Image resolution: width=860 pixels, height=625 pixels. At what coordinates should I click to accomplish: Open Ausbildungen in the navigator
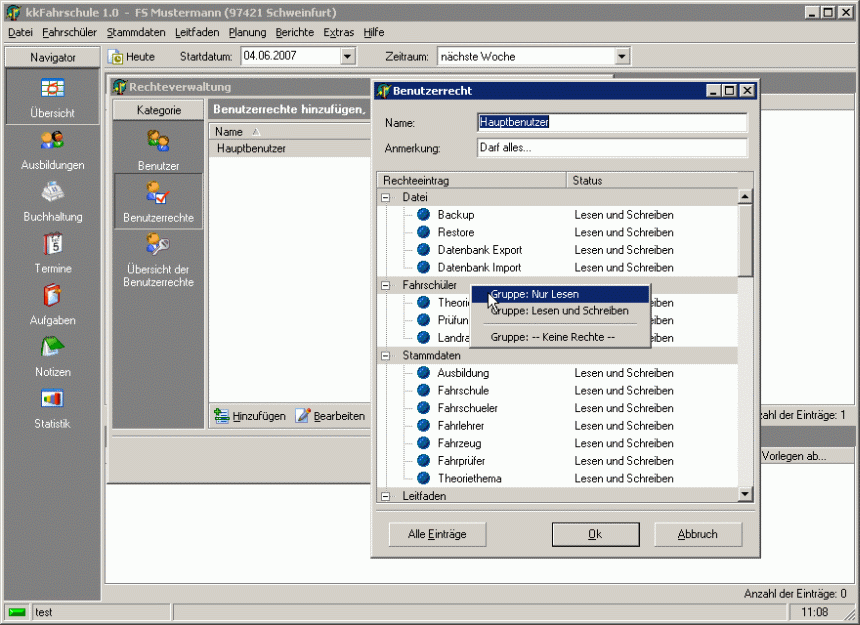click(52, 141)
